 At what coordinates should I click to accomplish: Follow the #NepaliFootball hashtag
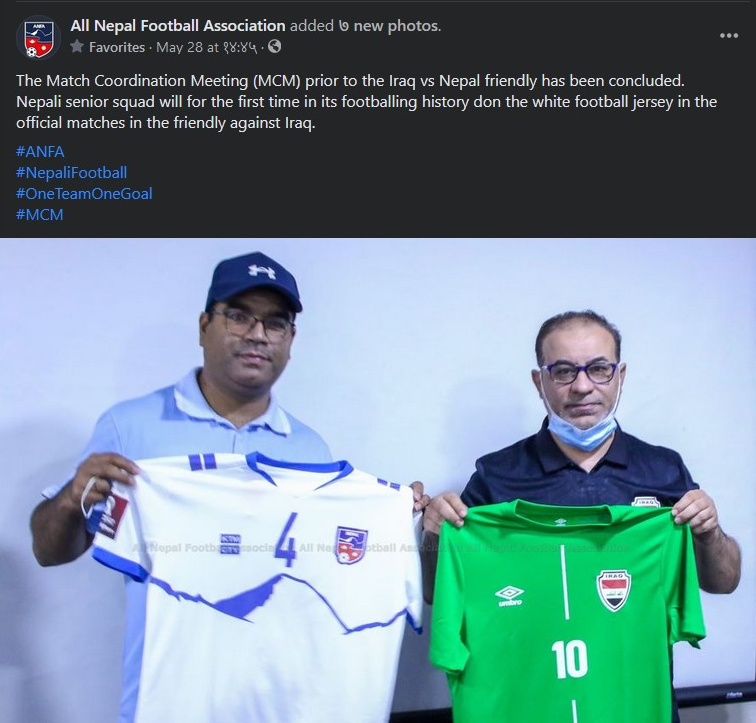tap(72, 172)
